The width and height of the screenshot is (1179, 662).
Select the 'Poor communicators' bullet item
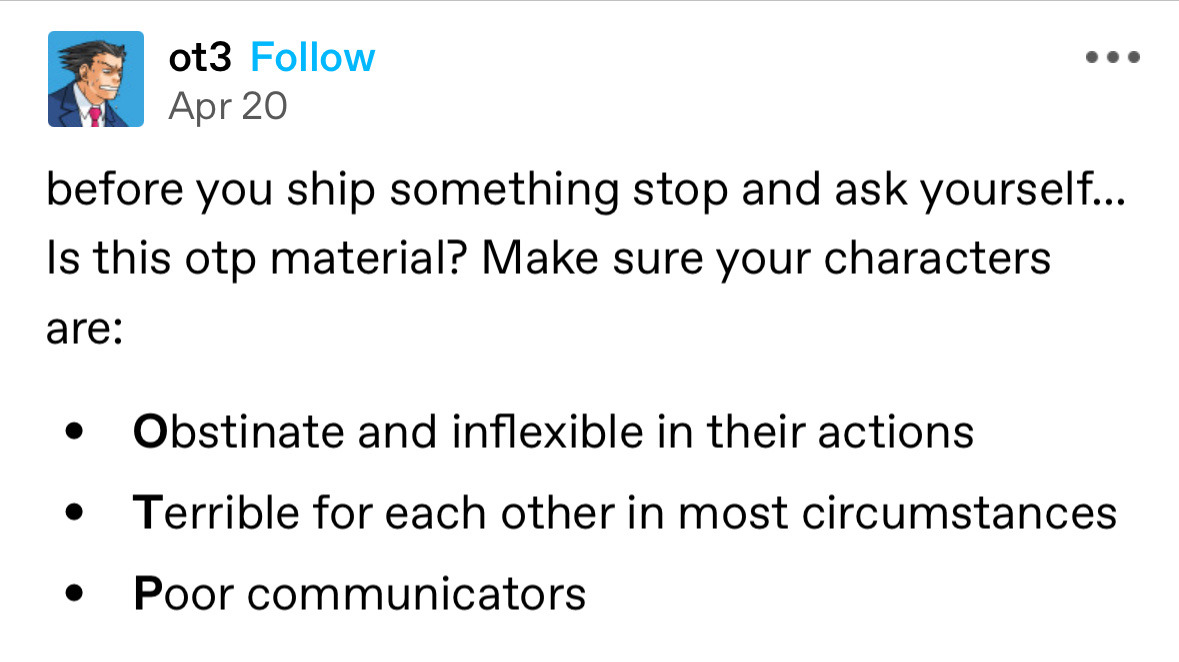[x=359, y=594]
